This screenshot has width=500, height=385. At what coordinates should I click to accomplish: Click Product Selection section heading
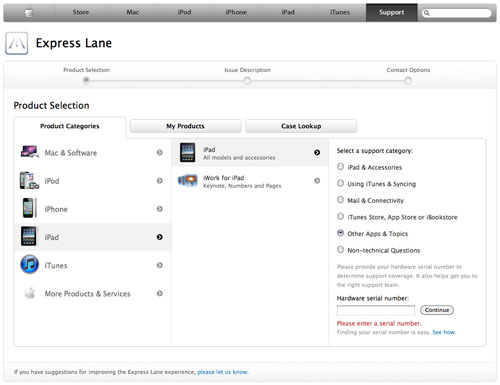point(51,105)
